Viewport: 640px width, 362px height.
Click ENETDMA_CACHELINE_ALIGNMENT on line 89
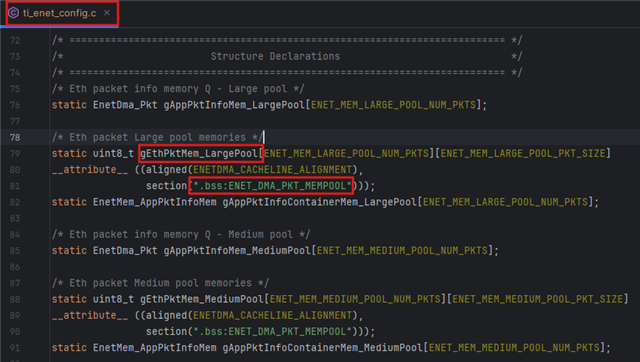[272, 315]
